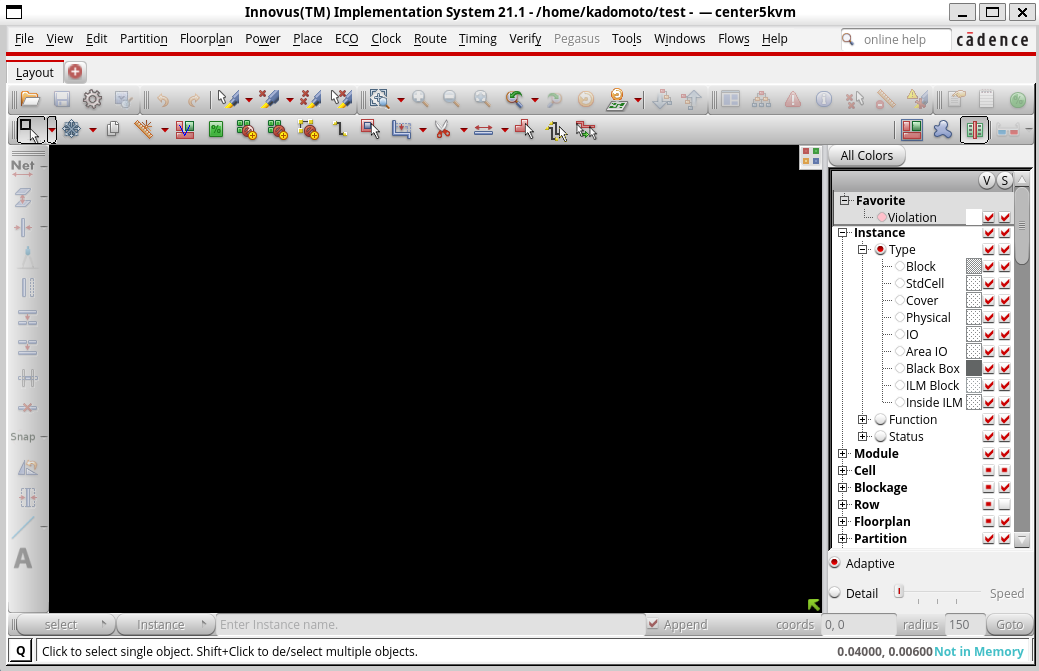Click the red plus new tab icon
Image resolution: width=1039 pixels, height=671 pixels.
75,72
